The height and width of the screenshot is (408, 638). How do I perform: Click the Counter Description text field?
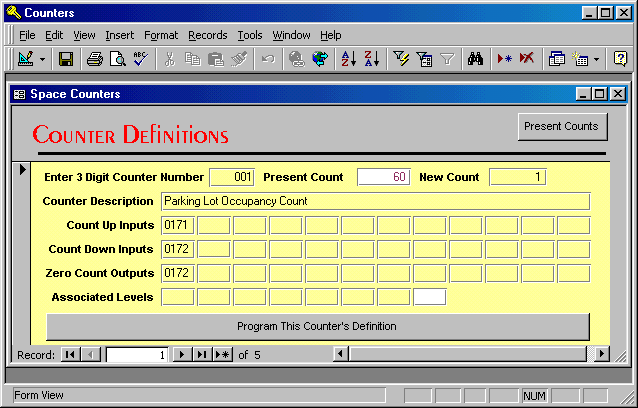tap(375, 201)
